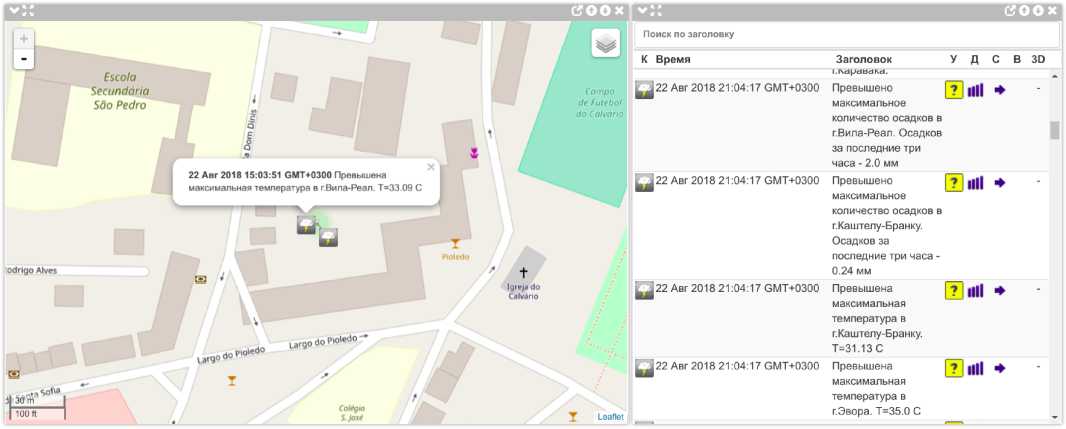Click the events list vertical scrollbar thumb
This screenshot has width=1066, height=429.
pos(1054,130)
